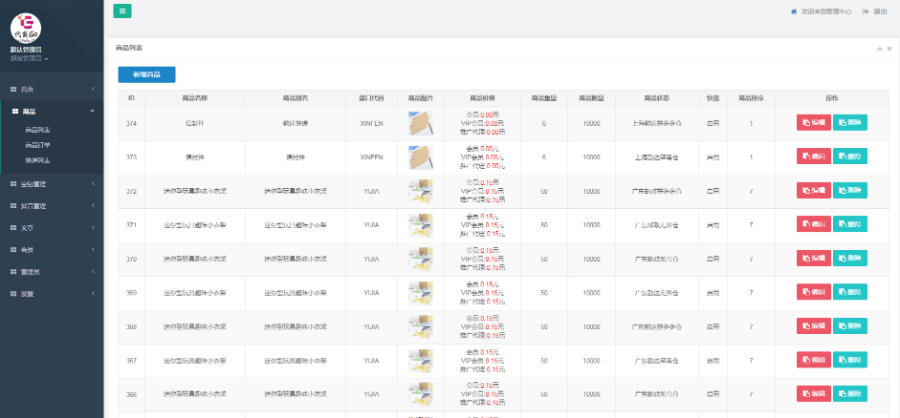Viewport: 900px width, 418px height.
Task: Open the product image in row 370
Action: (x=421, y=259)
